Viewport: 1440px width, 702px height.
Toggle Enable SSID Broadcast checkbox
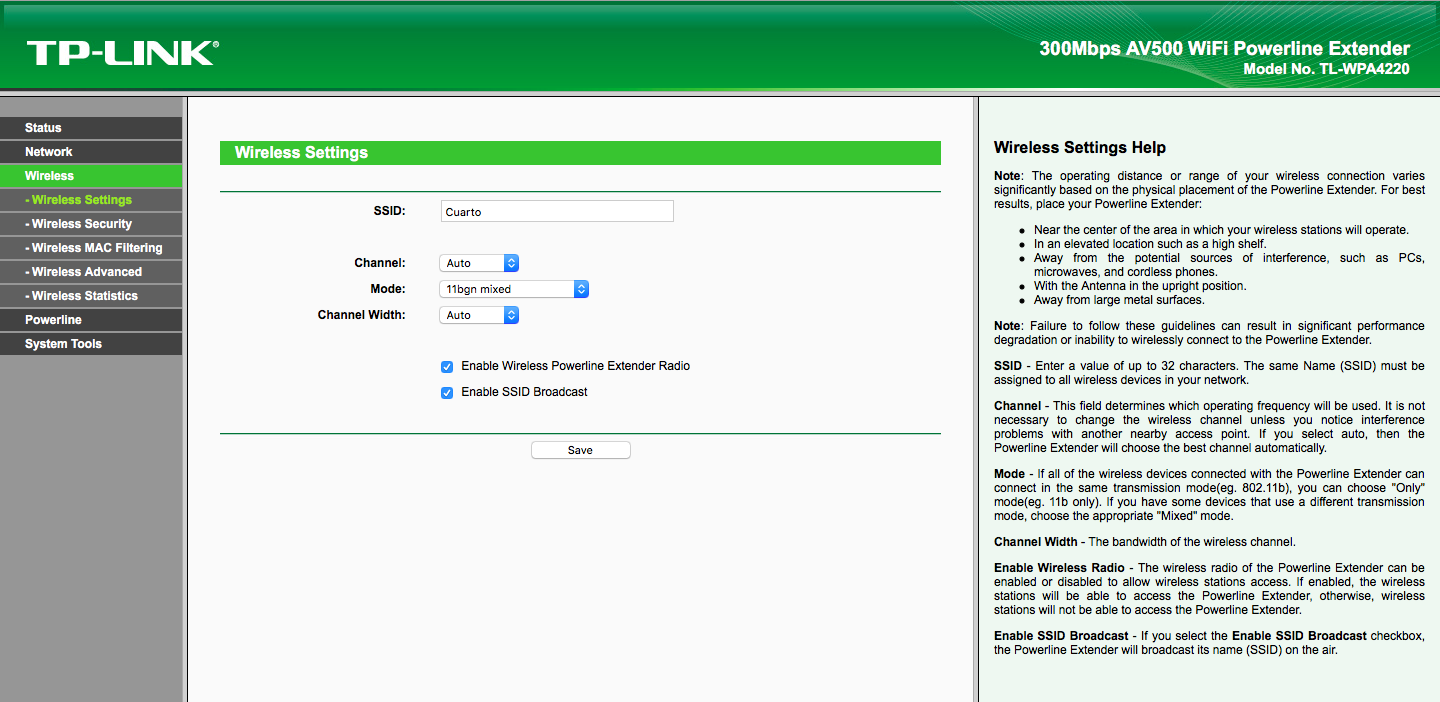click(x=447, y=393)
